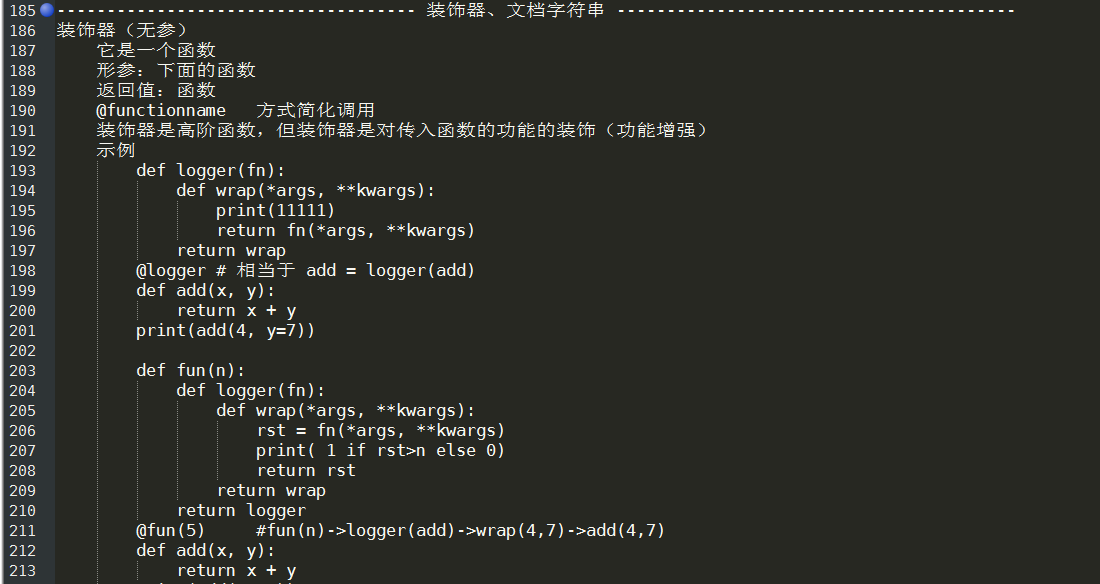Click the '示例' label on line 192
Viewport: 1100px width, 584px height.
click(x=116, y=150)
